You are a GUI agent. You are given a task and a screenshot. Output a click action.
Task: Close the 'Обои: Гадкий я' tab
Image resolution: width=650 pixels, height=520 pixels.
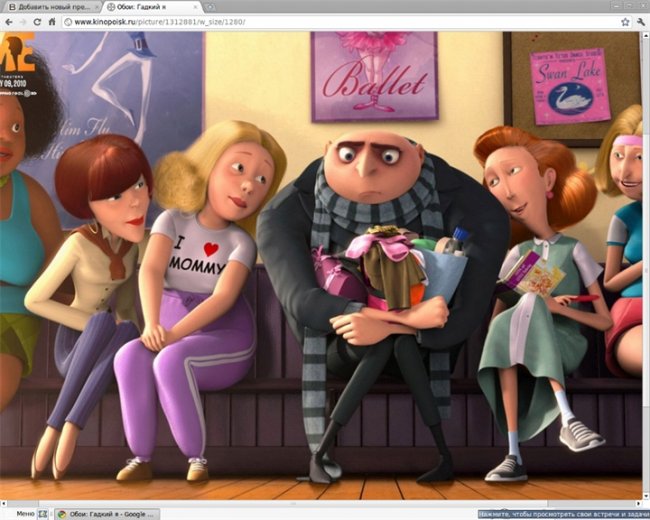point(194,7)
